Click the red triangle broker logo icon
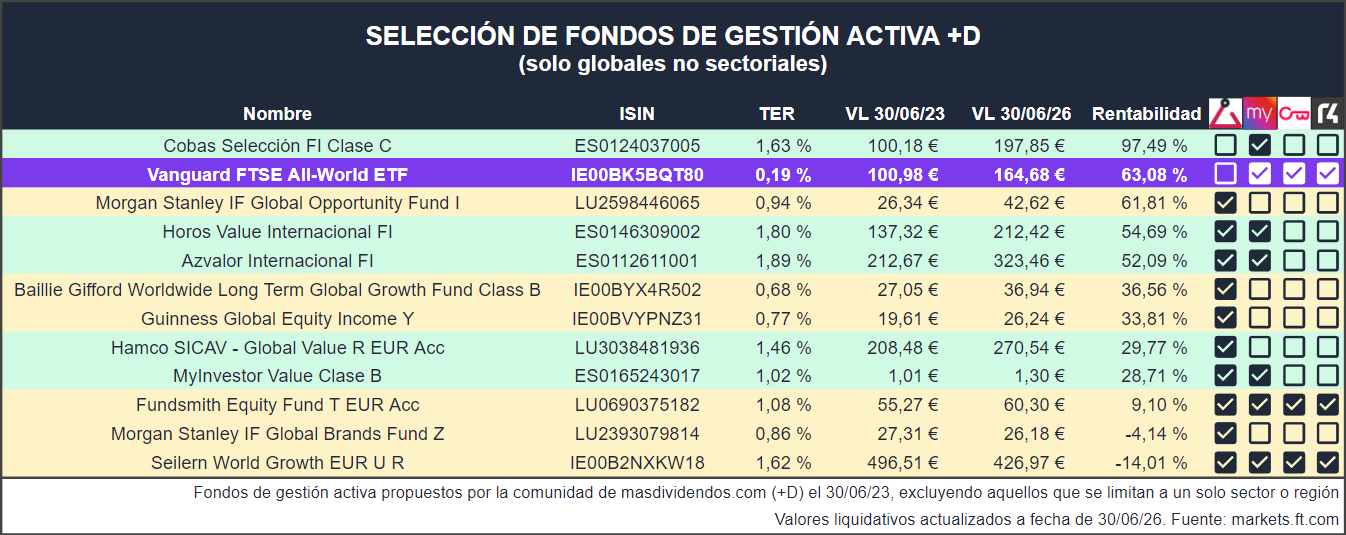Image resolution: width=1346 pixels, height=535 pixels. point(1226,112)
